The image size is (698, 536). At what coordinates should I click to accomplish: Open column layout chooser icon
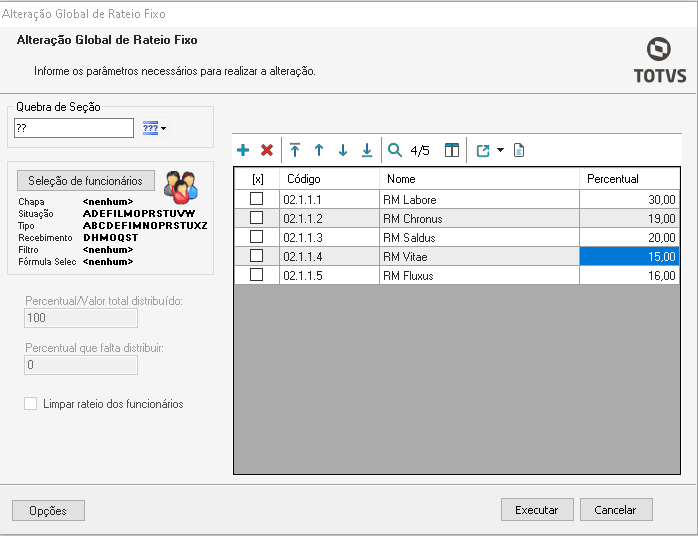452,150
